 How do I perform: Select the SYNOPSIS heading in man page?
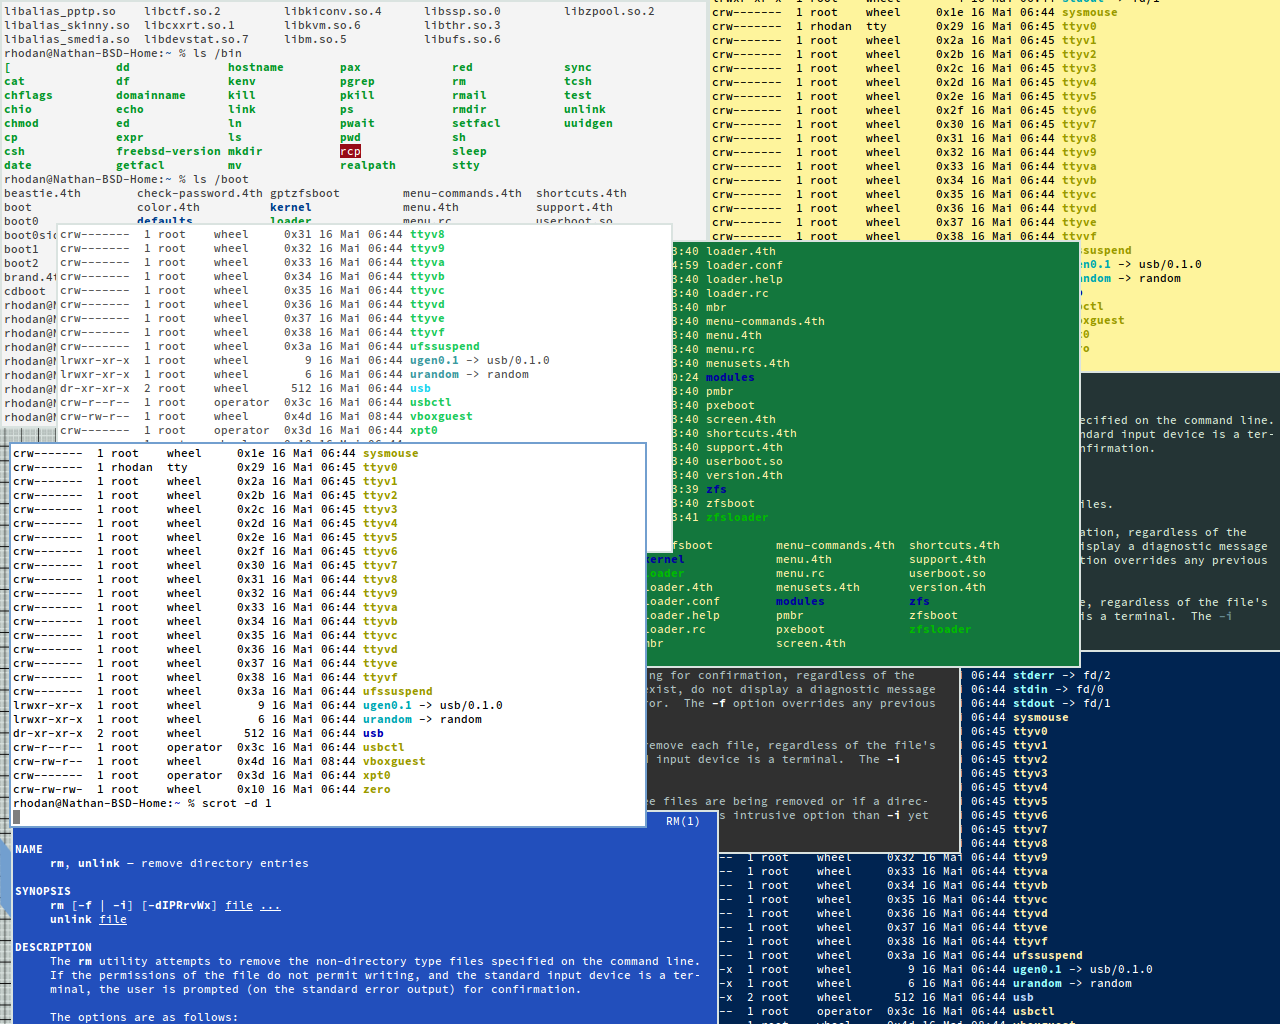[x=43, y=892]
